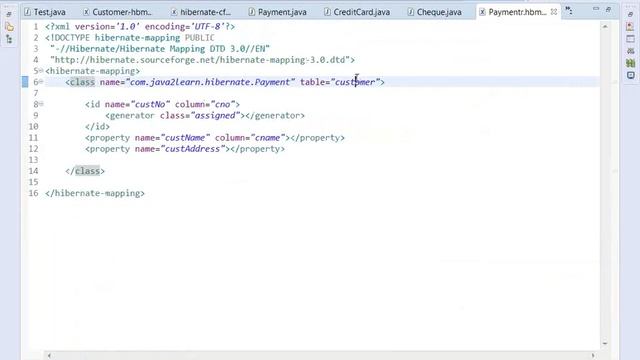Screen dimensions: 640x360
Task: Click the closing </hibernate-mapping> tag
Action: pyautogui.click(x=95, y=193)
